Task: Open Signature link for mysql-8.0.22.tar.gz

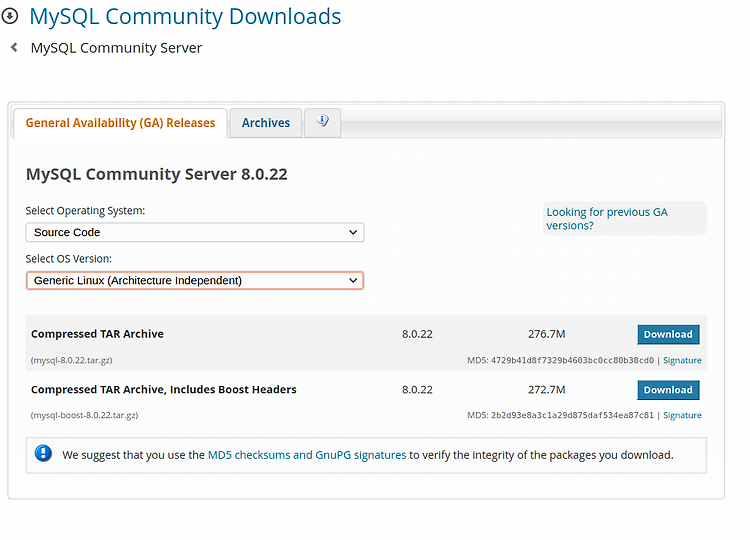Action: coord(682,360)
